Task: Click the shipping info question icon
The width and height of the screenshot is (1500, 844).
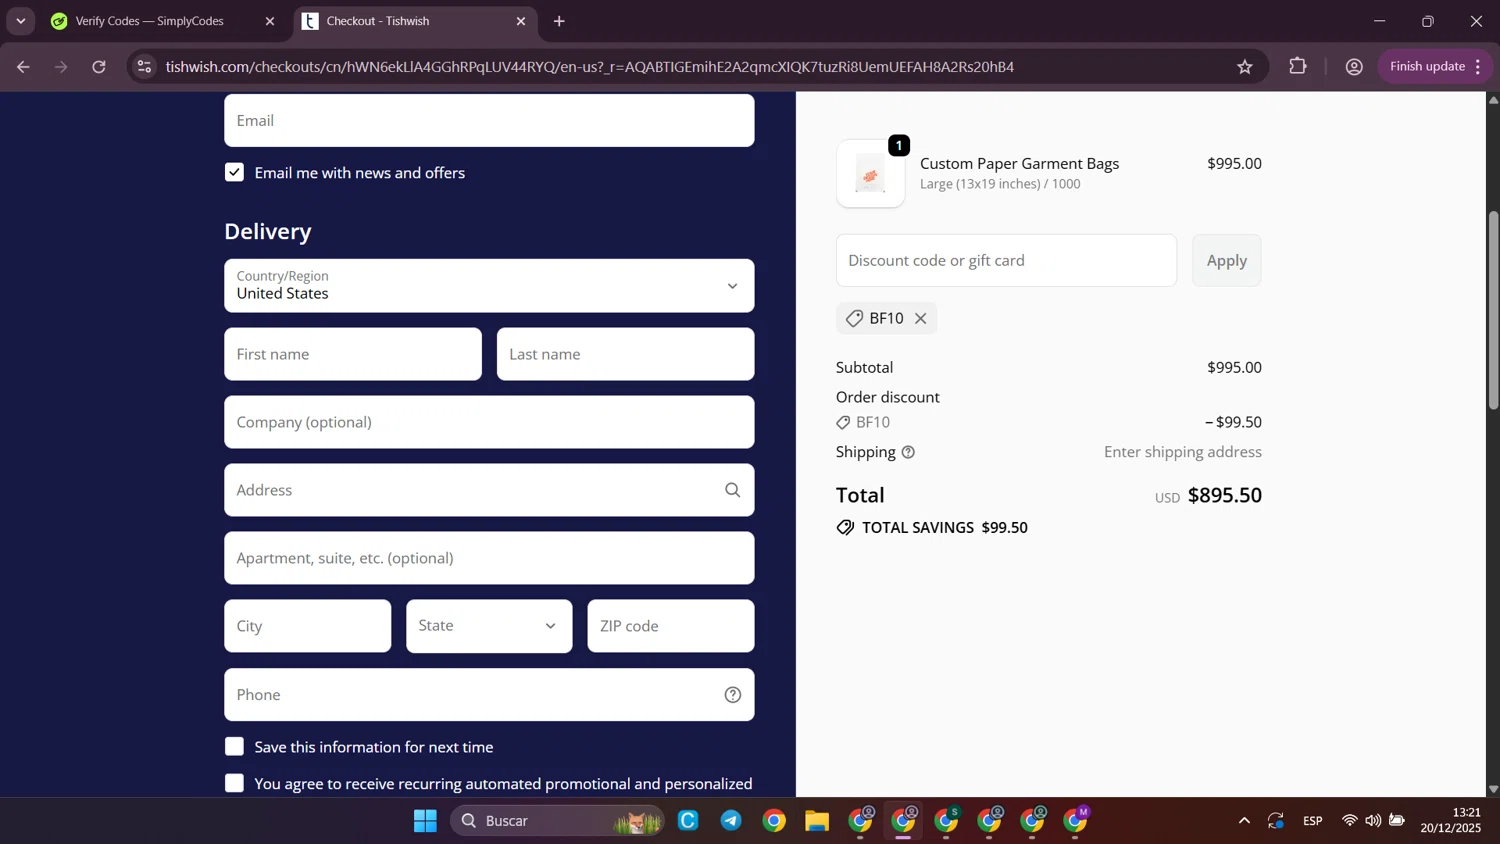Action: pos(908,452)
